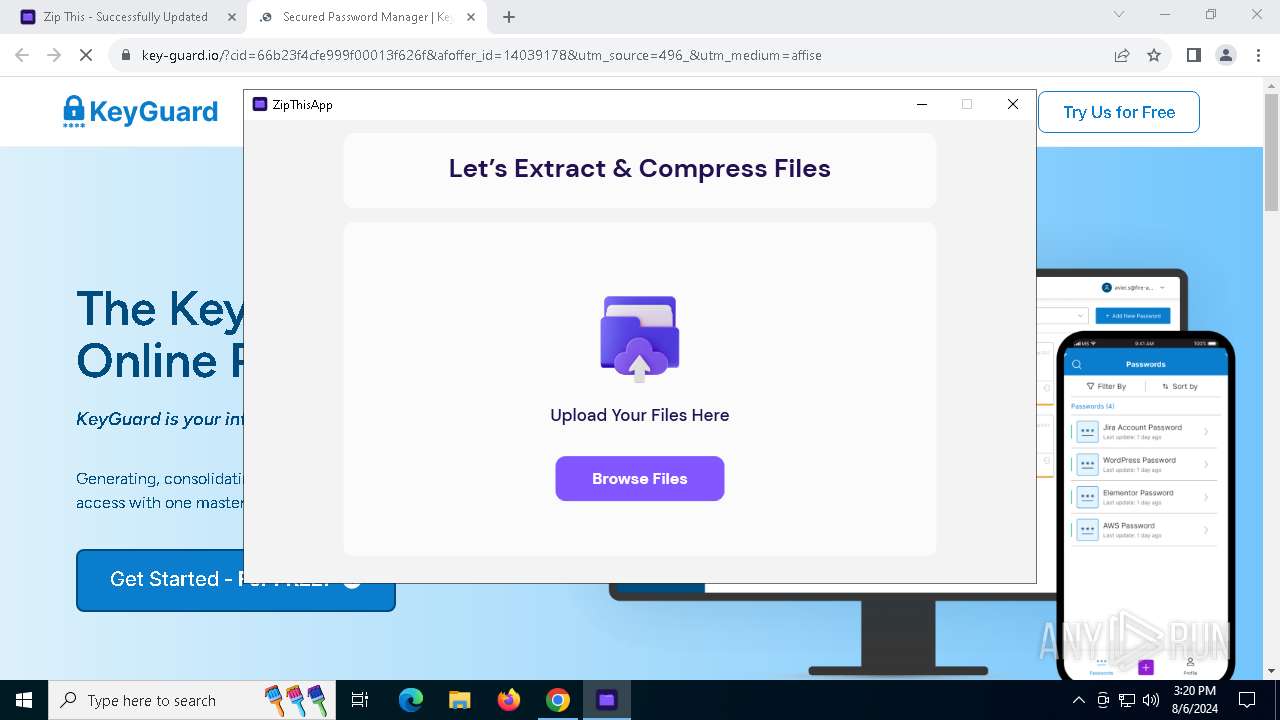Minimize the ZipThisApp window
The image size is (1280, 720).
pyautogui.click(x=922, y=104)
